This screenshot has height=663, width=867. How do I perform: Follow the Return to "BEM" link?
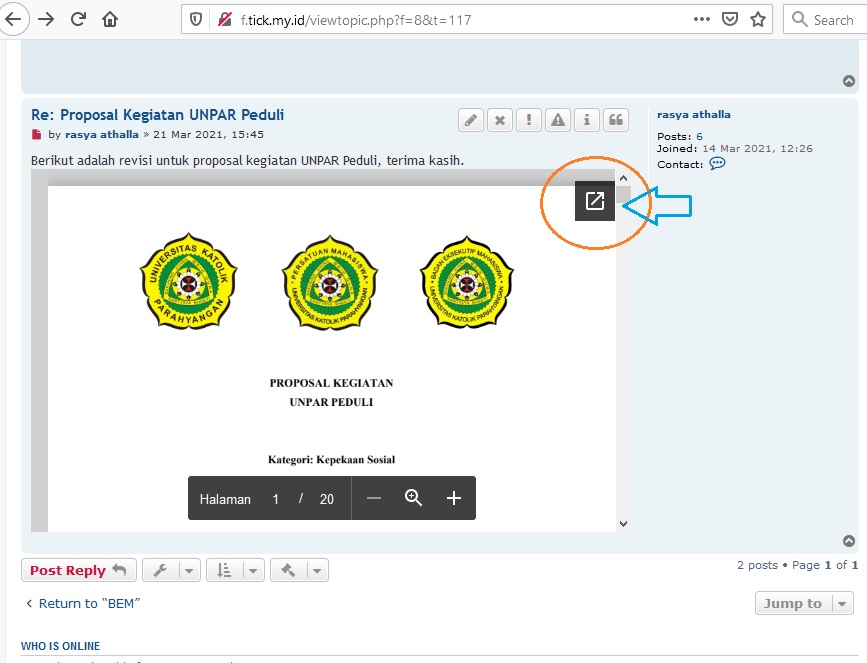[x=82, y=603]
